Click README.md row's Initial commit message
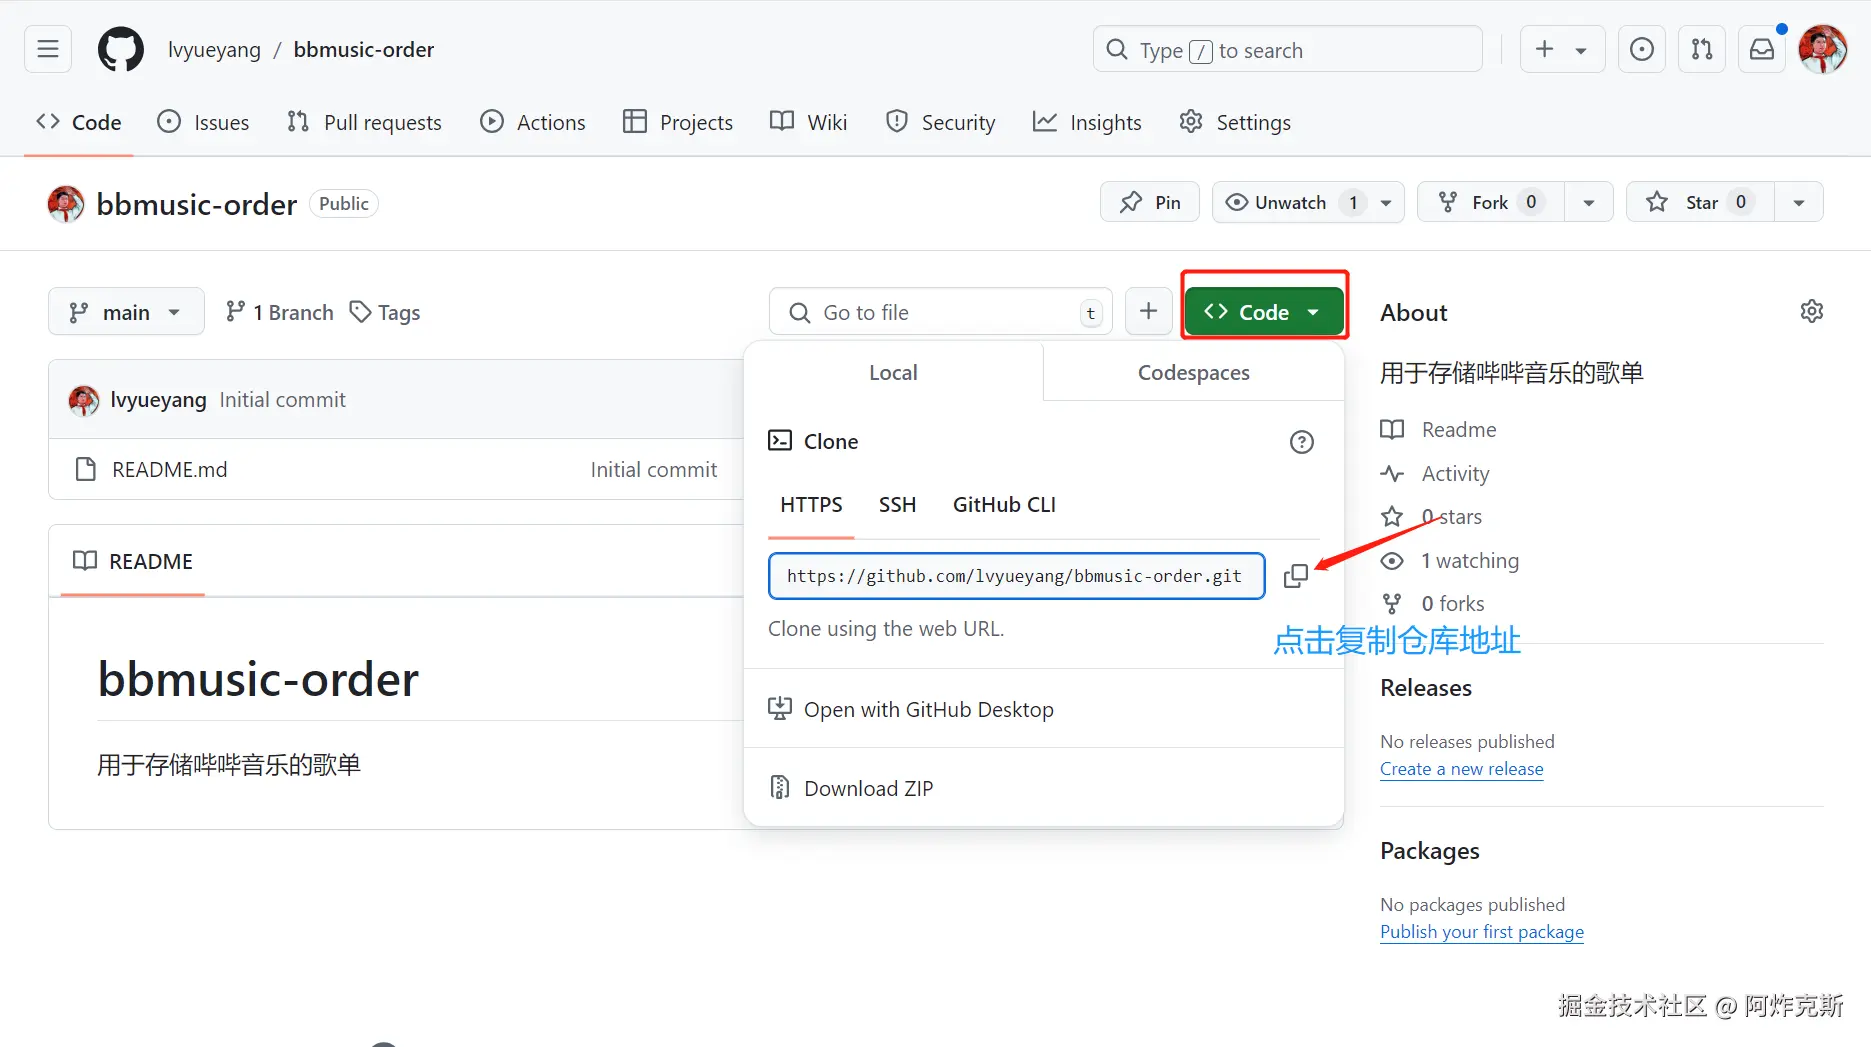Screen dimensions: 1871x1047 click(x=654, y=470)
